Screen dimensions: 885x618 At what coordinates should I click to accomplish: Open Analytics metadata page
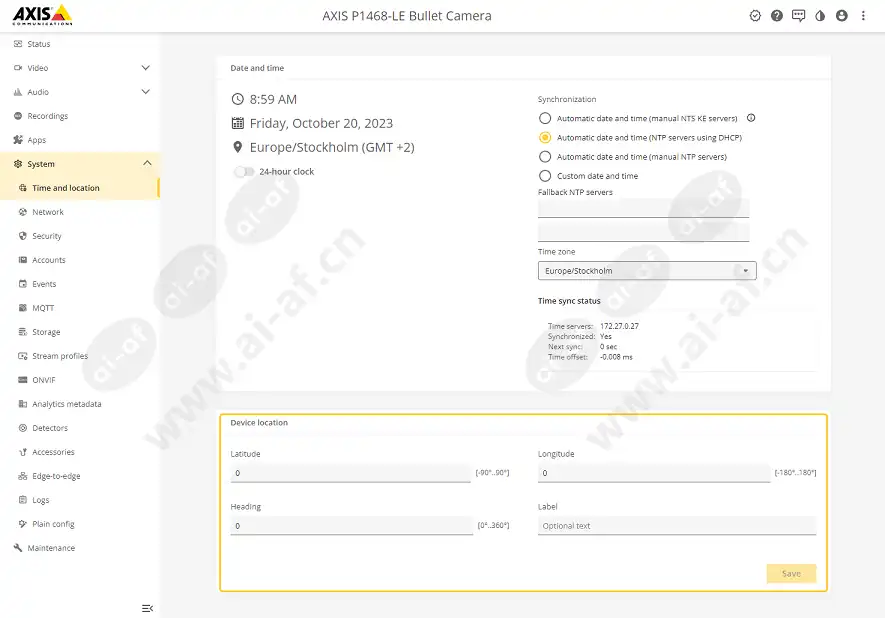click(80, 404)
